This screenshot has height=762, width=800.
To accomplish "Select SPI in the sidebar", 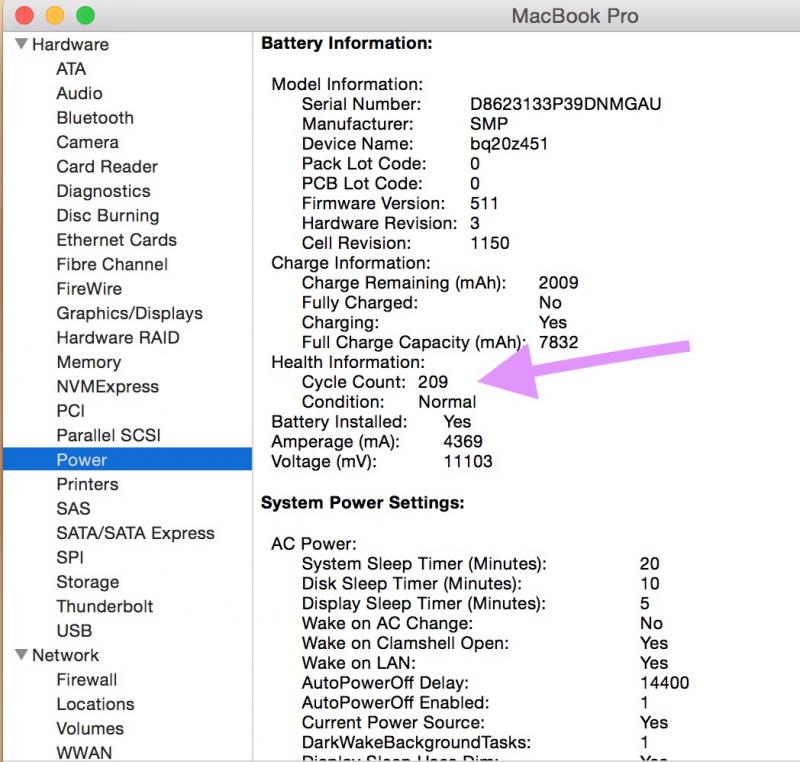I will (x=70, y=557).
